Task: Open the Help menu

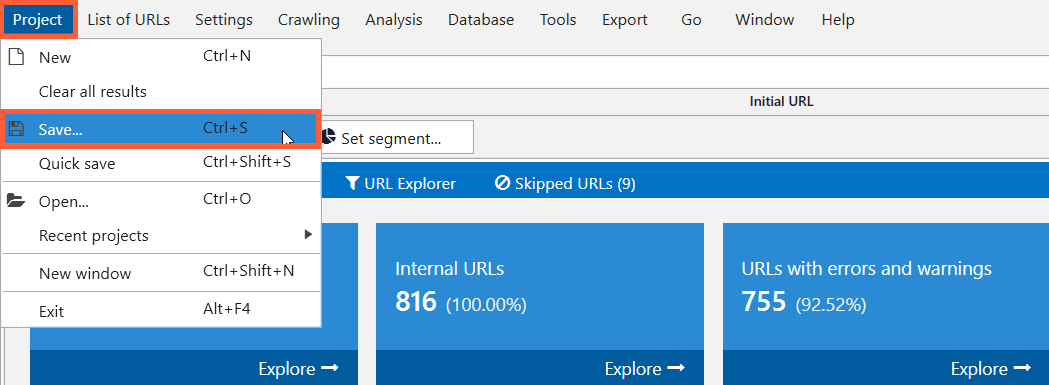Action: 838,20
